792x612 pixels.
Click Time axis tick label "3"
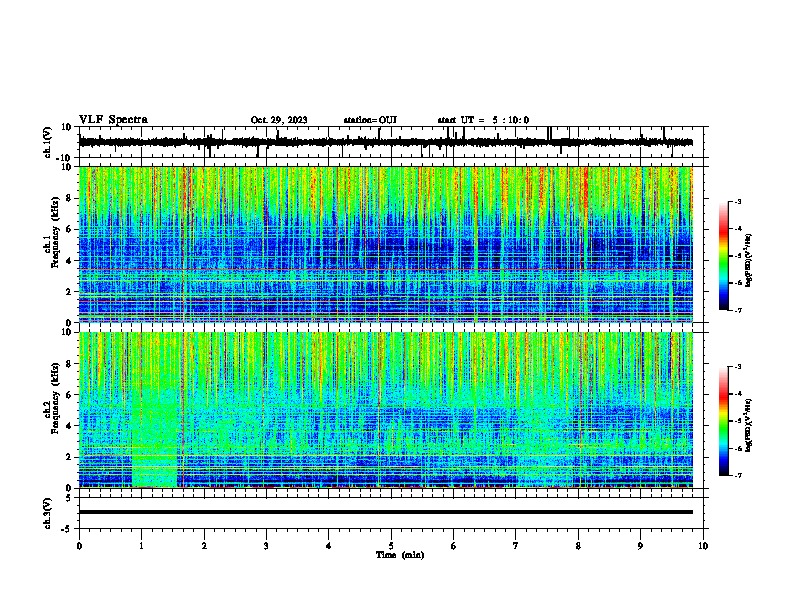coord(266,546)
